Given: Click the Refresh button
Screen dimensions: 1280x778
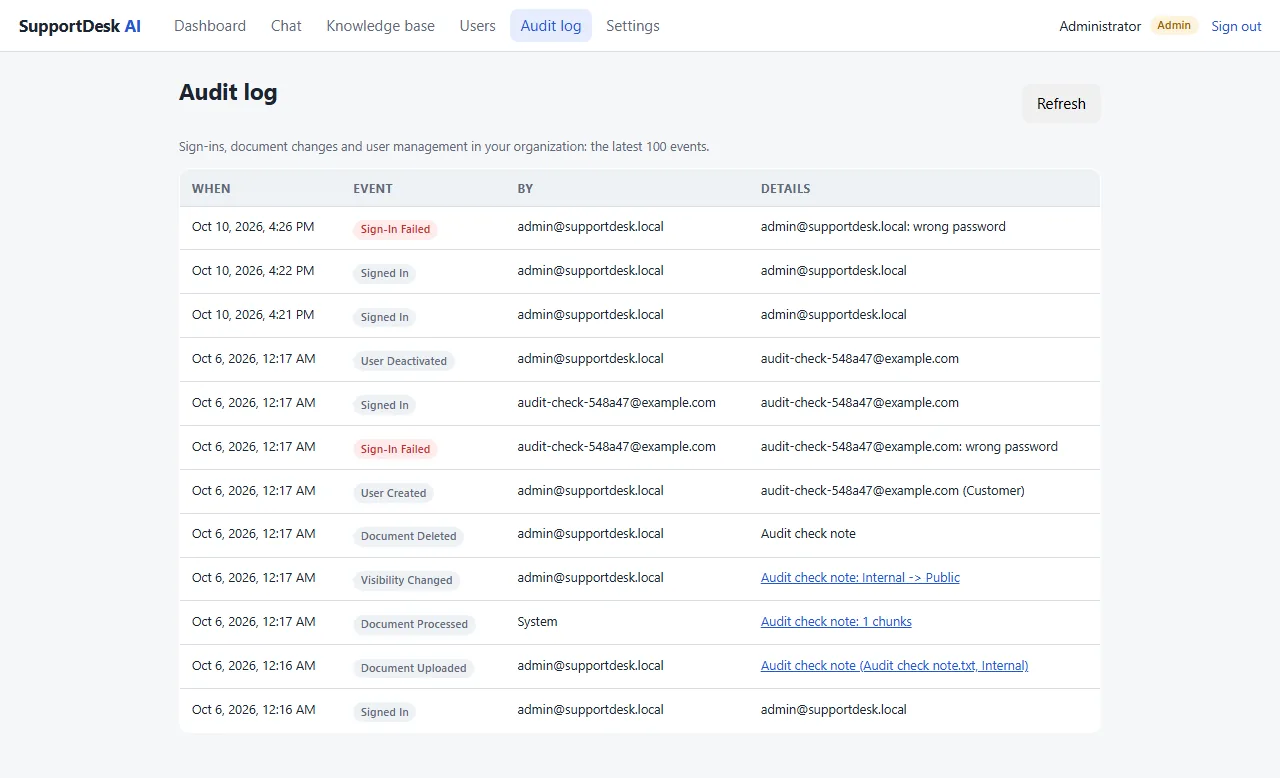Looking at the screenshot, I should pos(1061,104).
